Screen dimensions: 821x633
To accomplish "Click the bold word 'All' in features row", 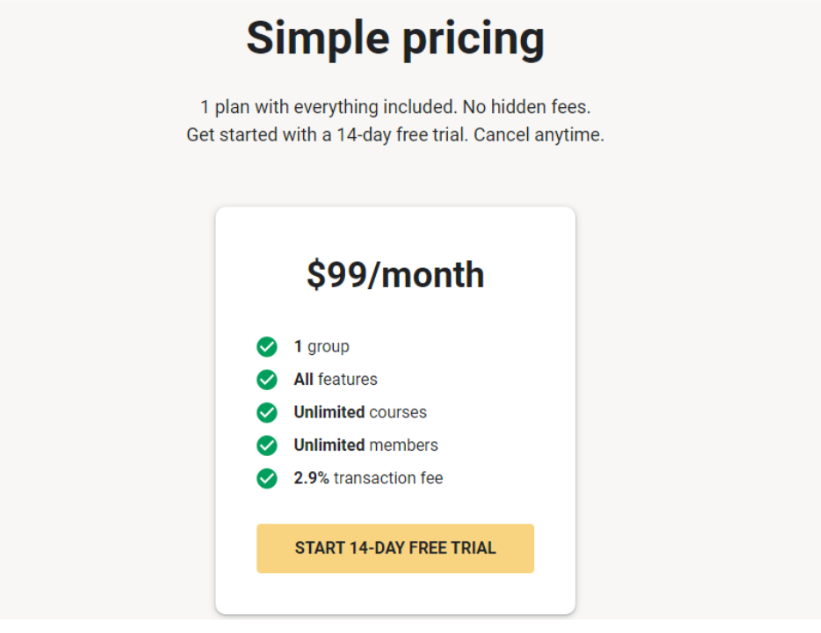I will click(x=304, y=379).
